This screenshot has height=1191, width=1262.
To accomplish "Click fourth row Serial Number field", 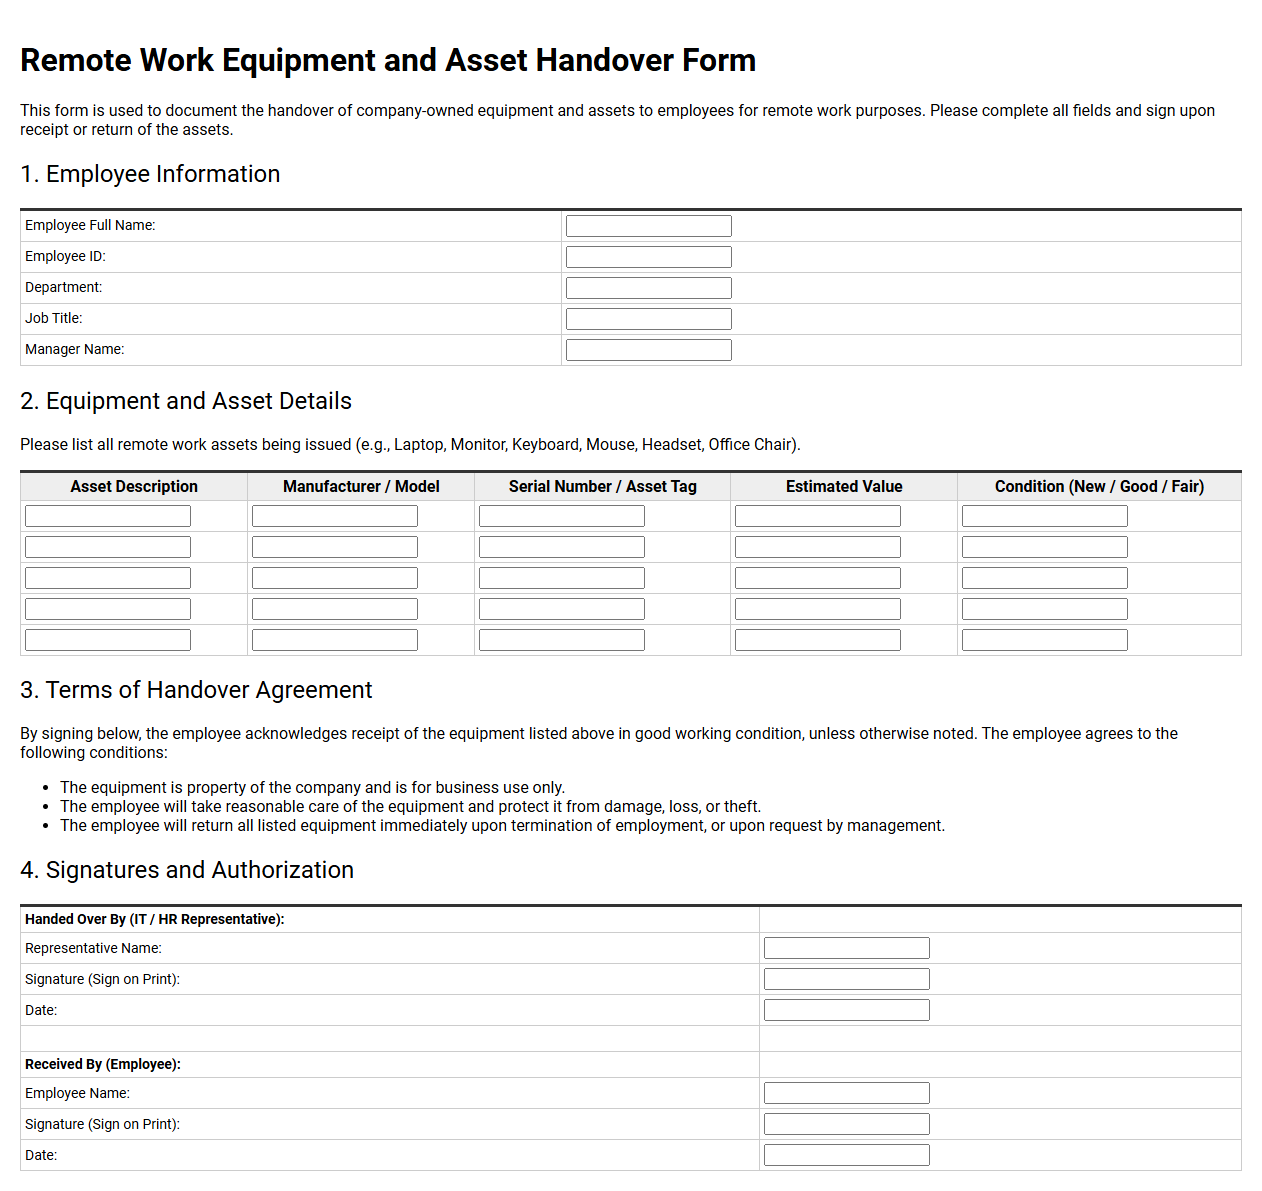I will pyautogui.click(x=562, y=609).
